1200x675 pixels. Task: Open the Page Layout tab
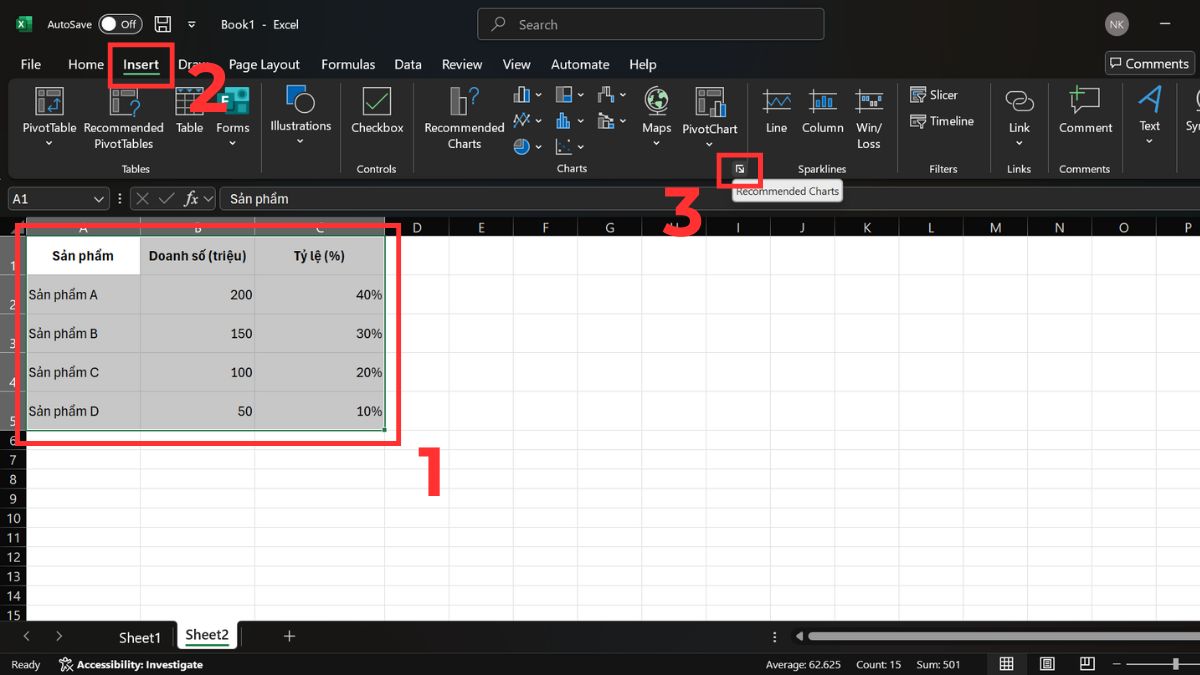pos(264,64)
